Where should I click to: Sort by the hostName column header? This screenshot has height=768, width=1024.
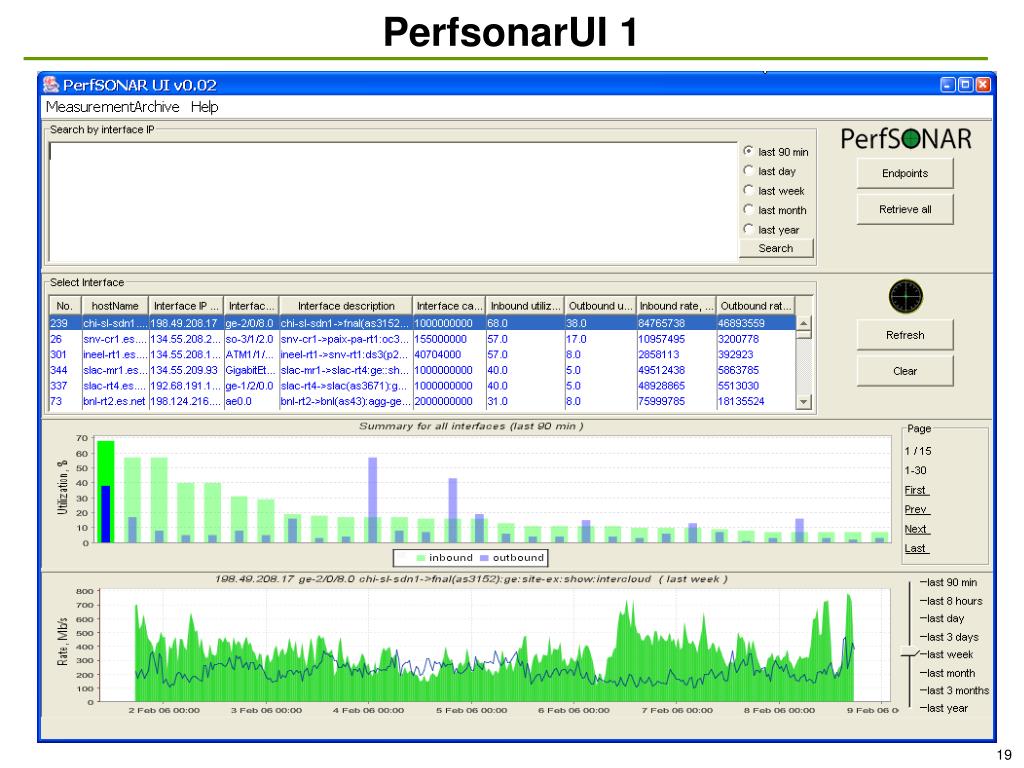[x=114, y=306]
